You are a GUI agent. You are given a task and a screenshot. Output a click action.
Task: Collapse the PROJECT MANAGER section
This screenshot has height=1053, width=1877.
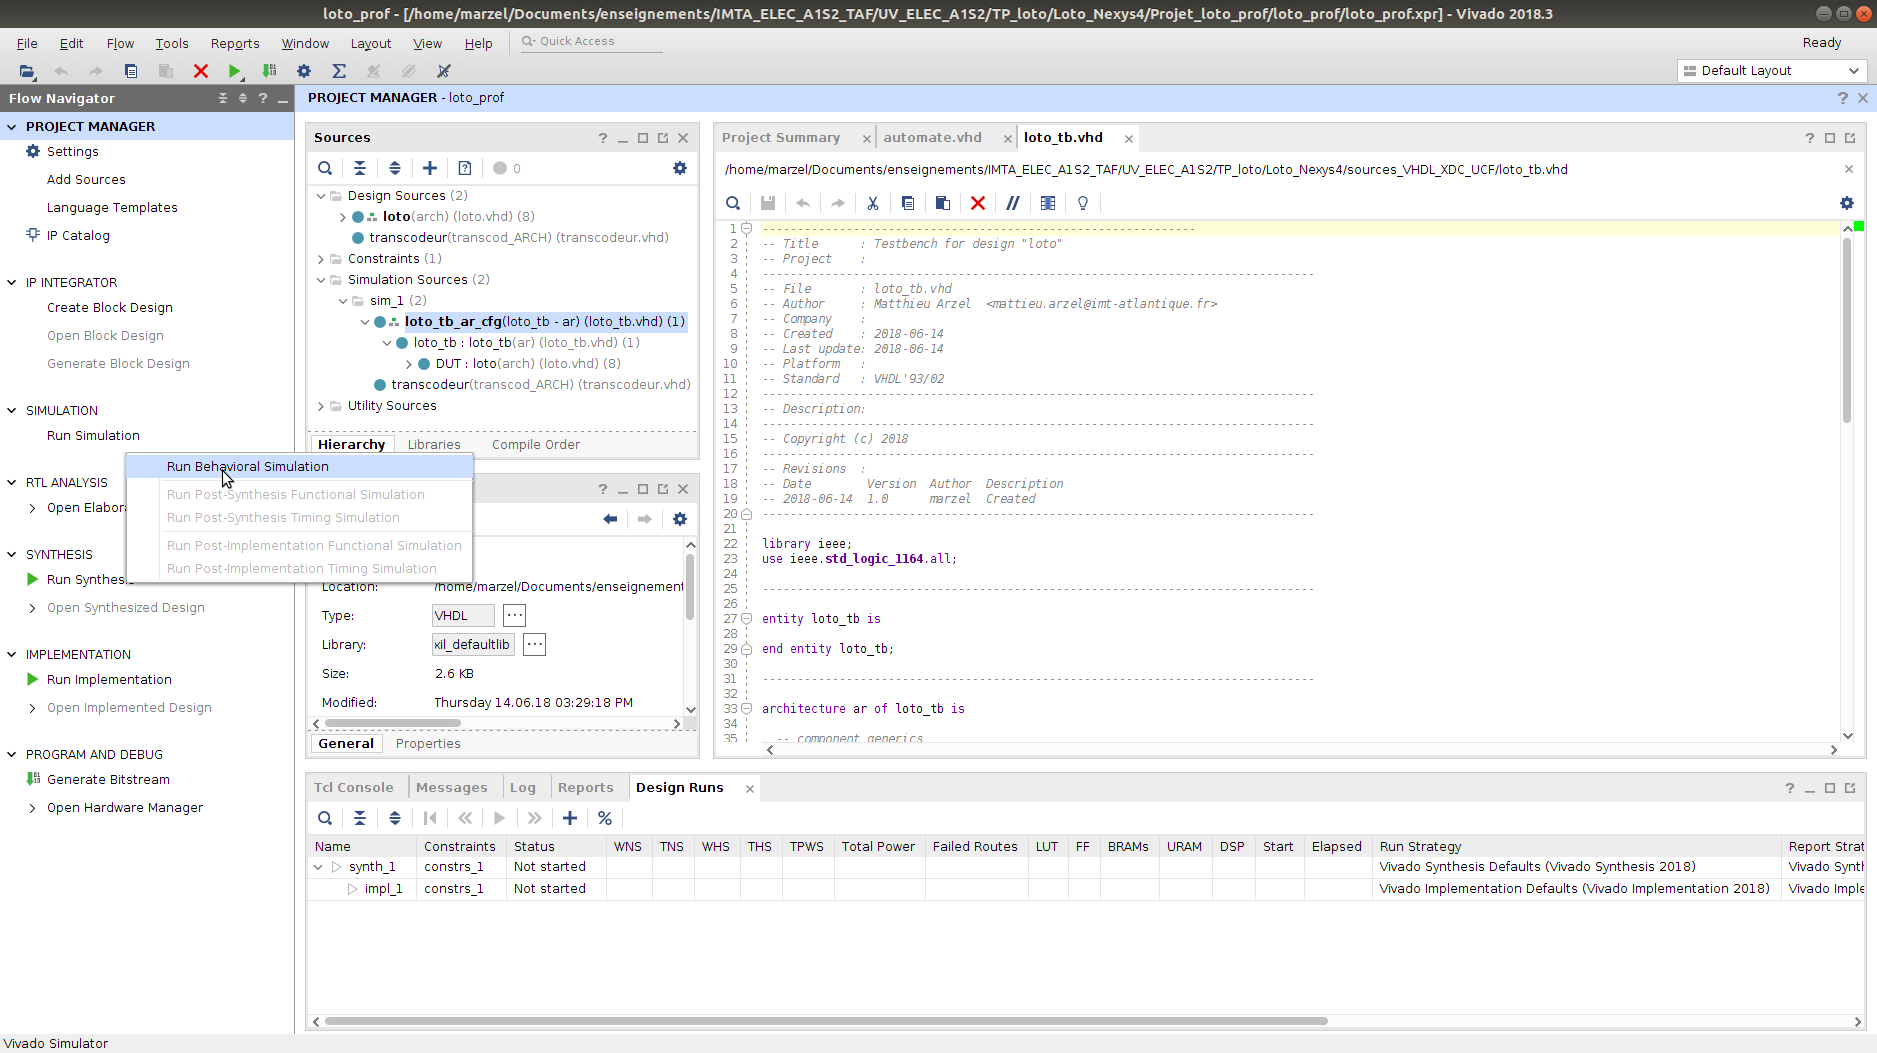(x=12, y=127)
